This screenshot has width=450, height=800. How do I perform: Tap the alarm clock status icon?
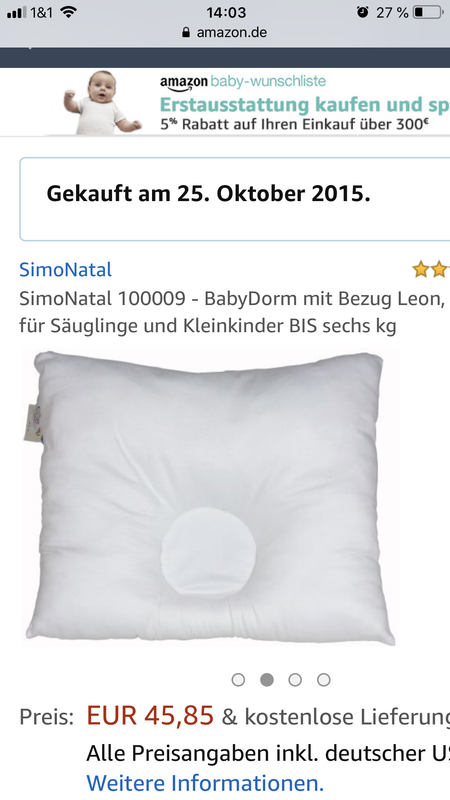363,12
